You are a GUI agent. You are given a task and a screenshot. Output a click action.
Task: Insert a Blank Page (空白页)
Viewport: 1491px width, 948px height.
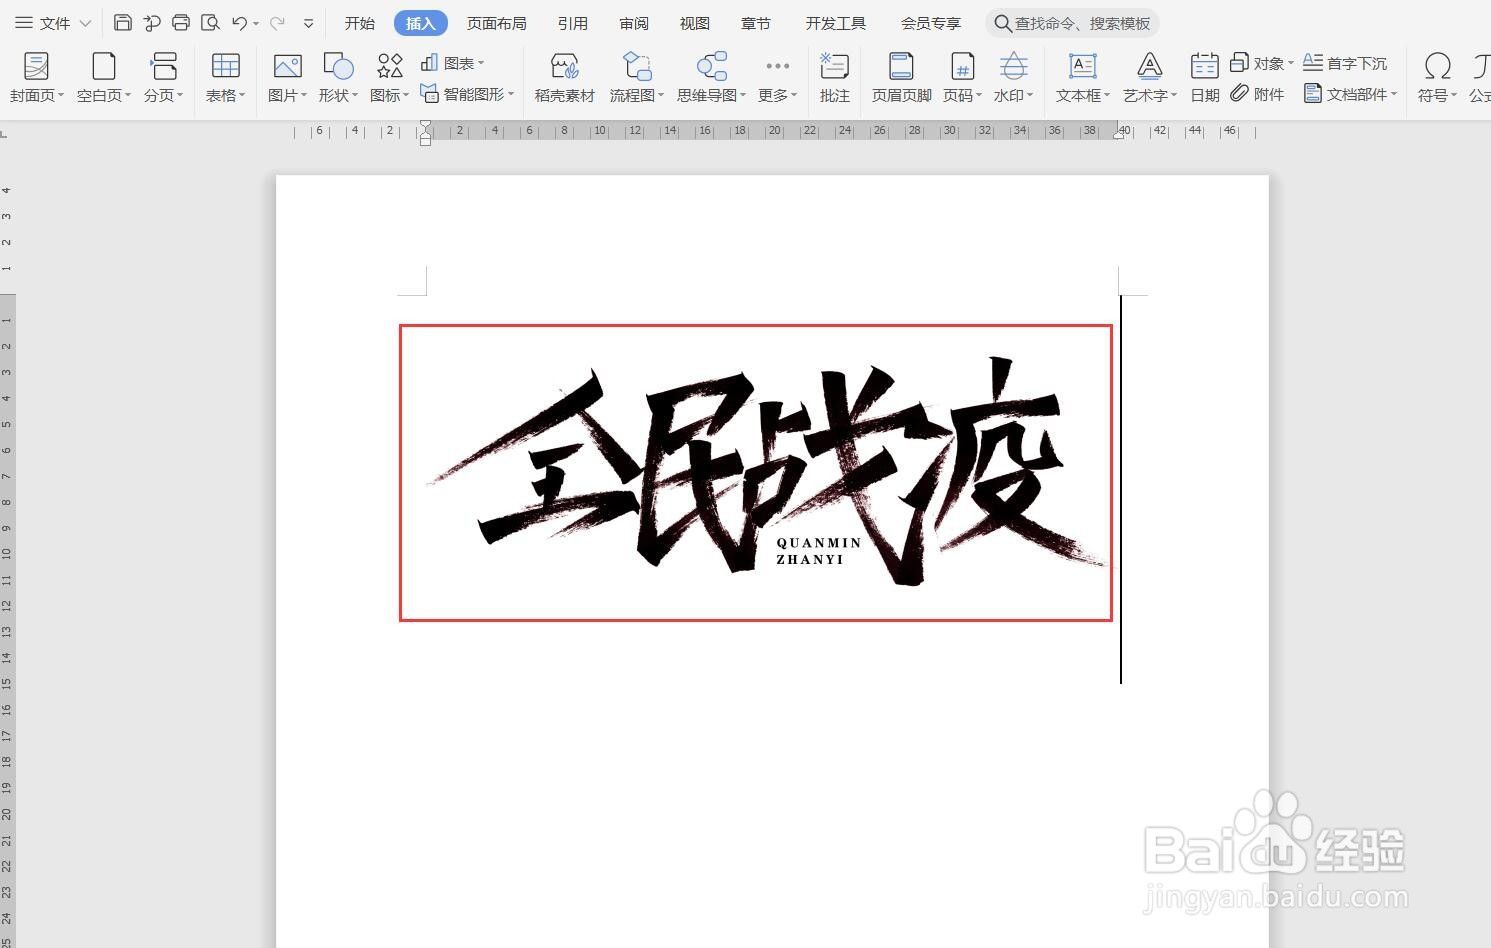point(104,78)
